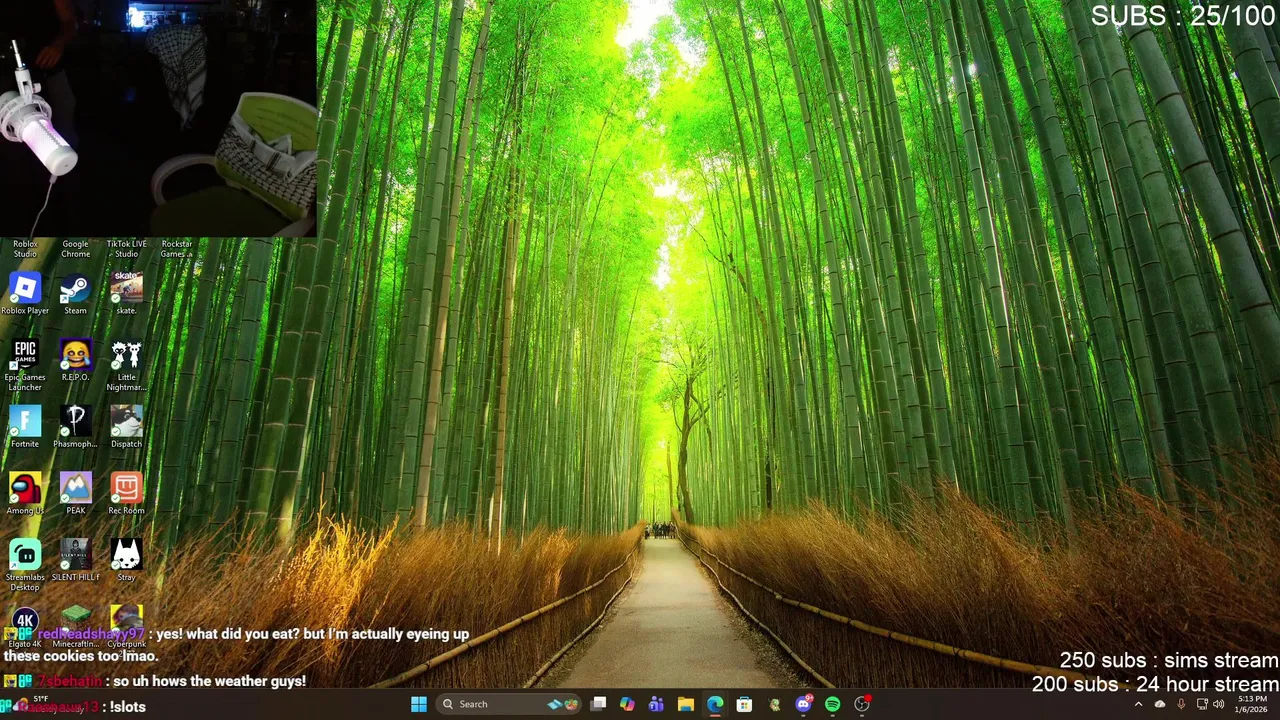Select the TikTok LIVE Studio shortcut label
The image size is (1280, 720).
pos(126,249)
